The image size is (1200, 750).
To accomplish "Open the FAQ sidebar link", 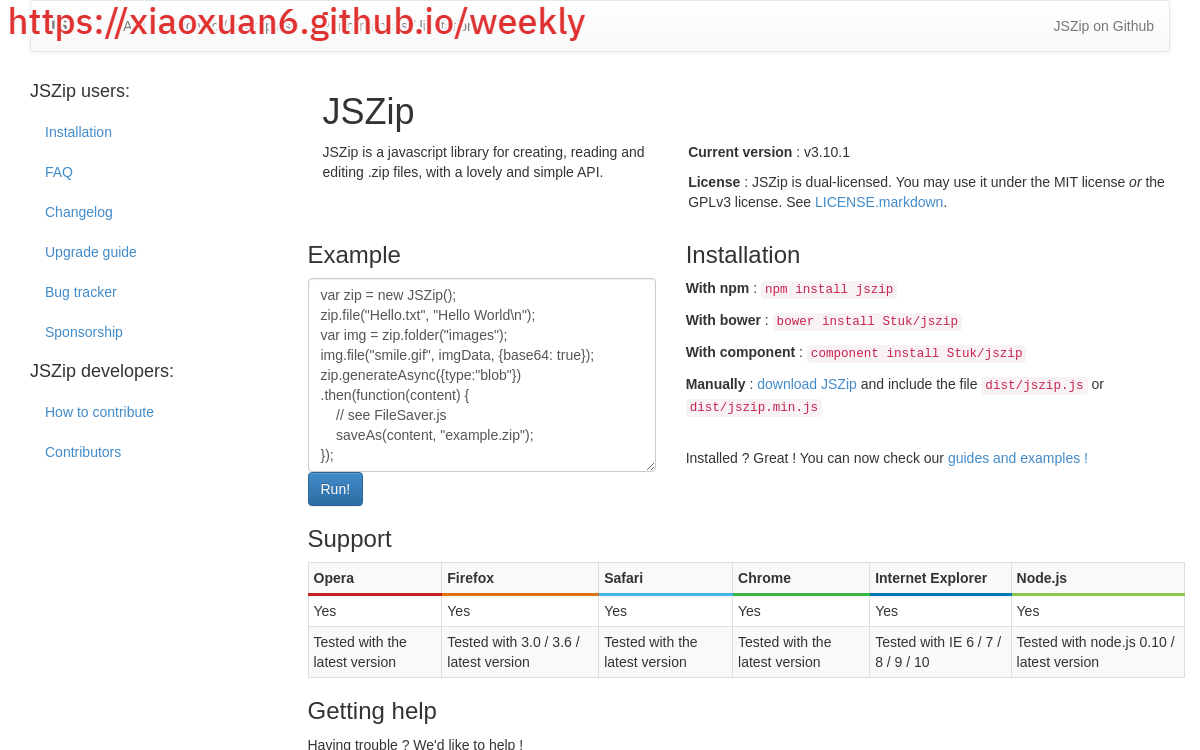I will [59, 172].
